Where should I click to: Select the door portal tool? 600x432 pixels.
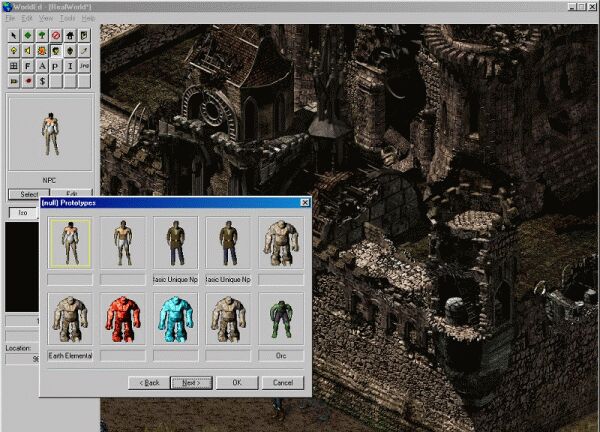coord(84,36)
